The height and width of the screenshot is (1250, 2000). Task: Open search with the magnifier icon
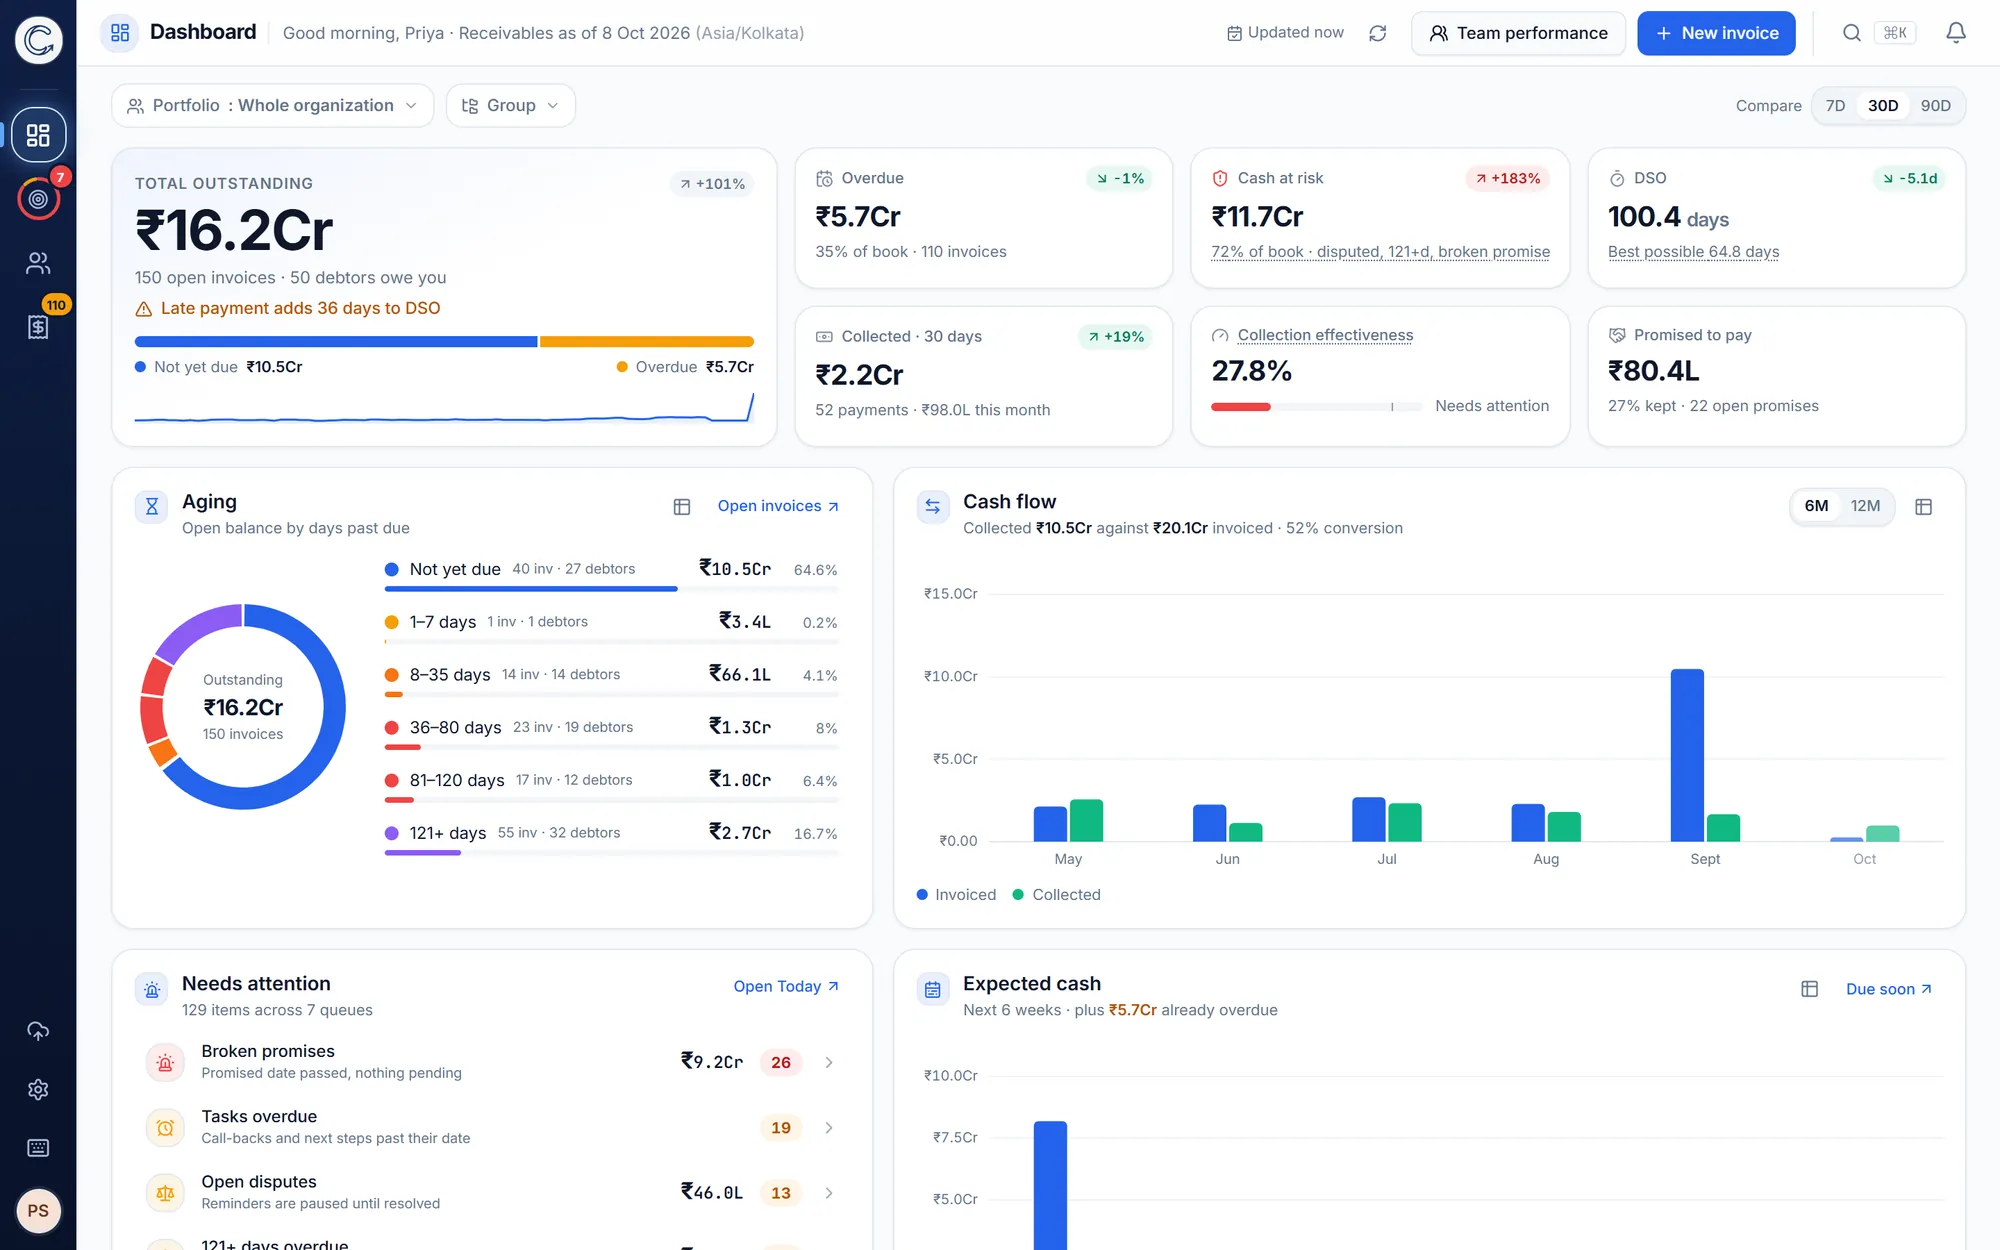click(x=1851, y=33)
